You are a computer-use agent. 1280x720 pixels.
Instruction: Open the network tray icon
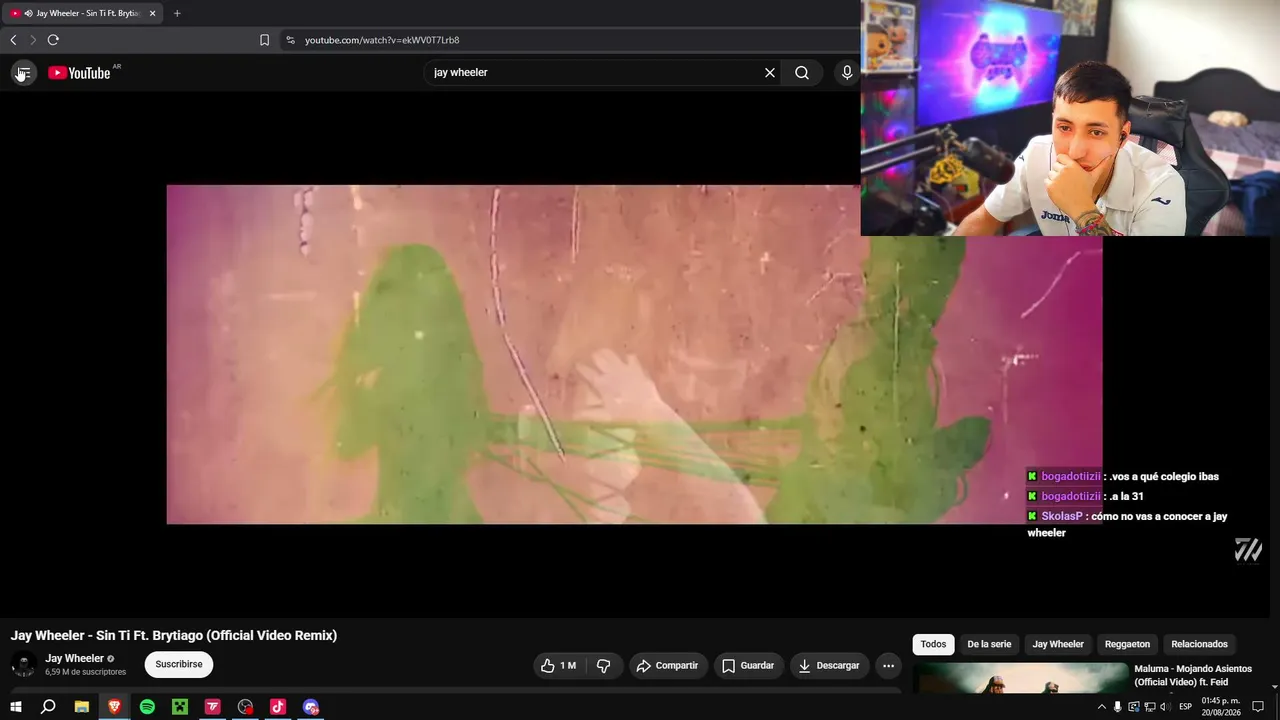coord(1149,707)
